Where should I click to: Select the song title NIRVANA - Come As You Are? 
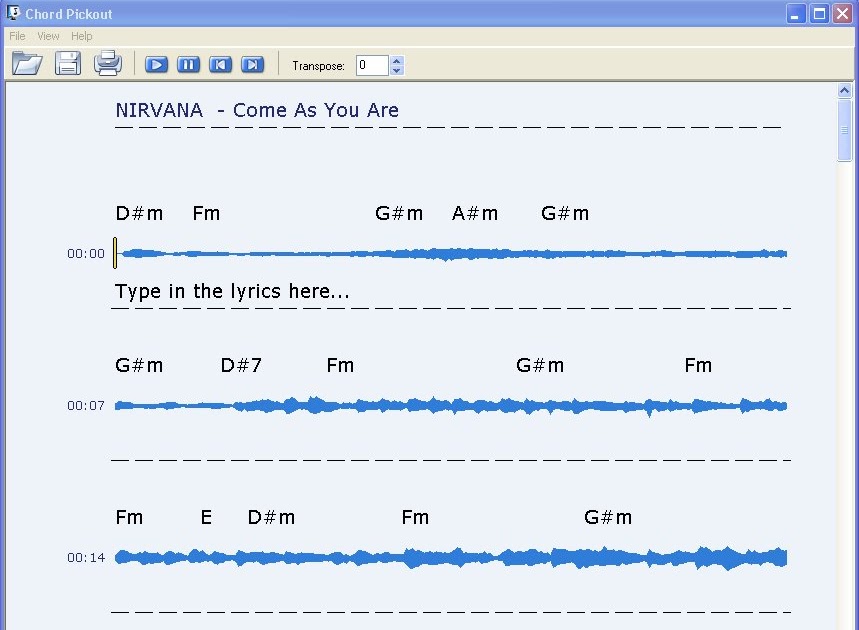pyautogui.click(x=257, y=110)
